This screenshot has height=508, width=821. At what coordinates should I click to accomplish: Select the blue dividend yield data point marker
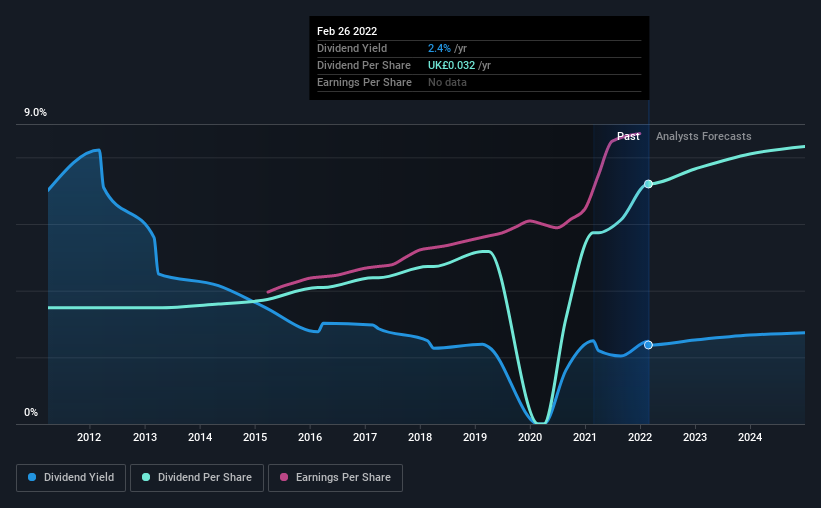coord(648,345)
